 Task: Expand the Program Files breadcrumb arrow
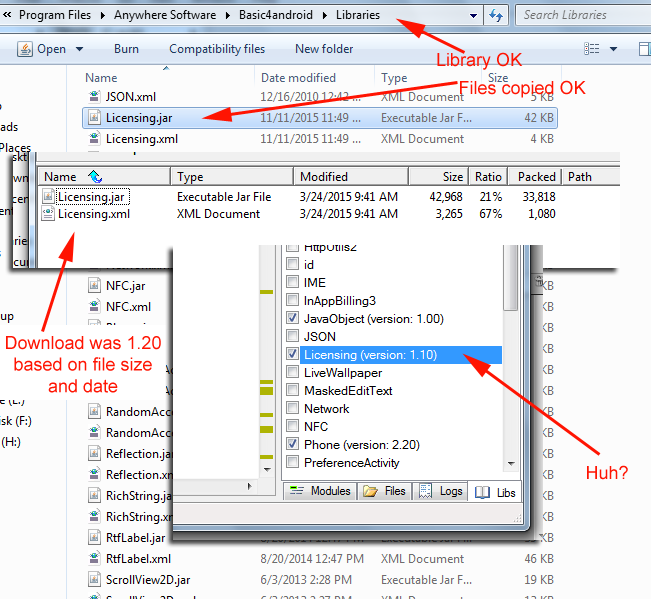tap(103, 15)
